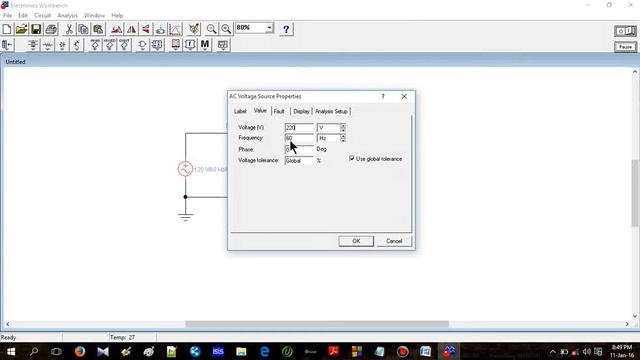This screenshot has width=640, height=360.
Task: Open File Explorer from the taskbar
Action: click(241, 351)
